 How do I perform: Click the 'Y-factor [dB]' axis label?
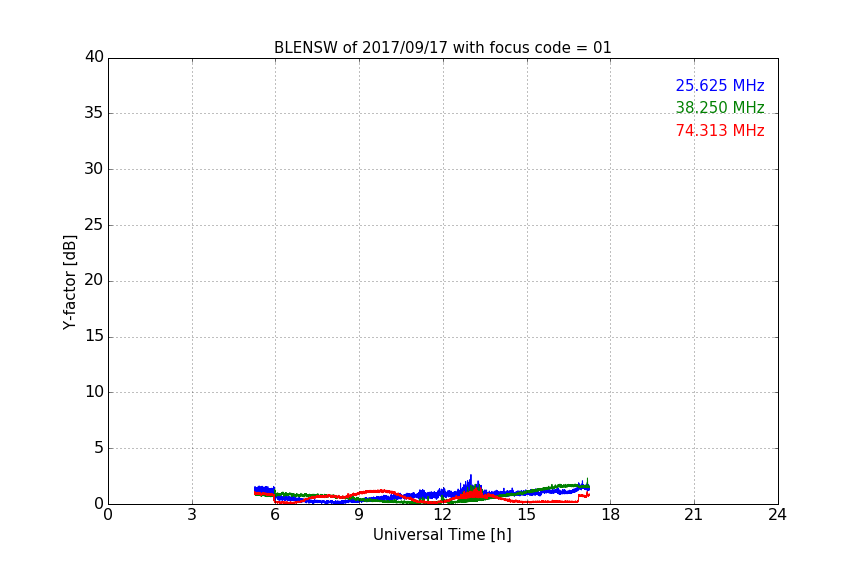[x=69, y=282]
